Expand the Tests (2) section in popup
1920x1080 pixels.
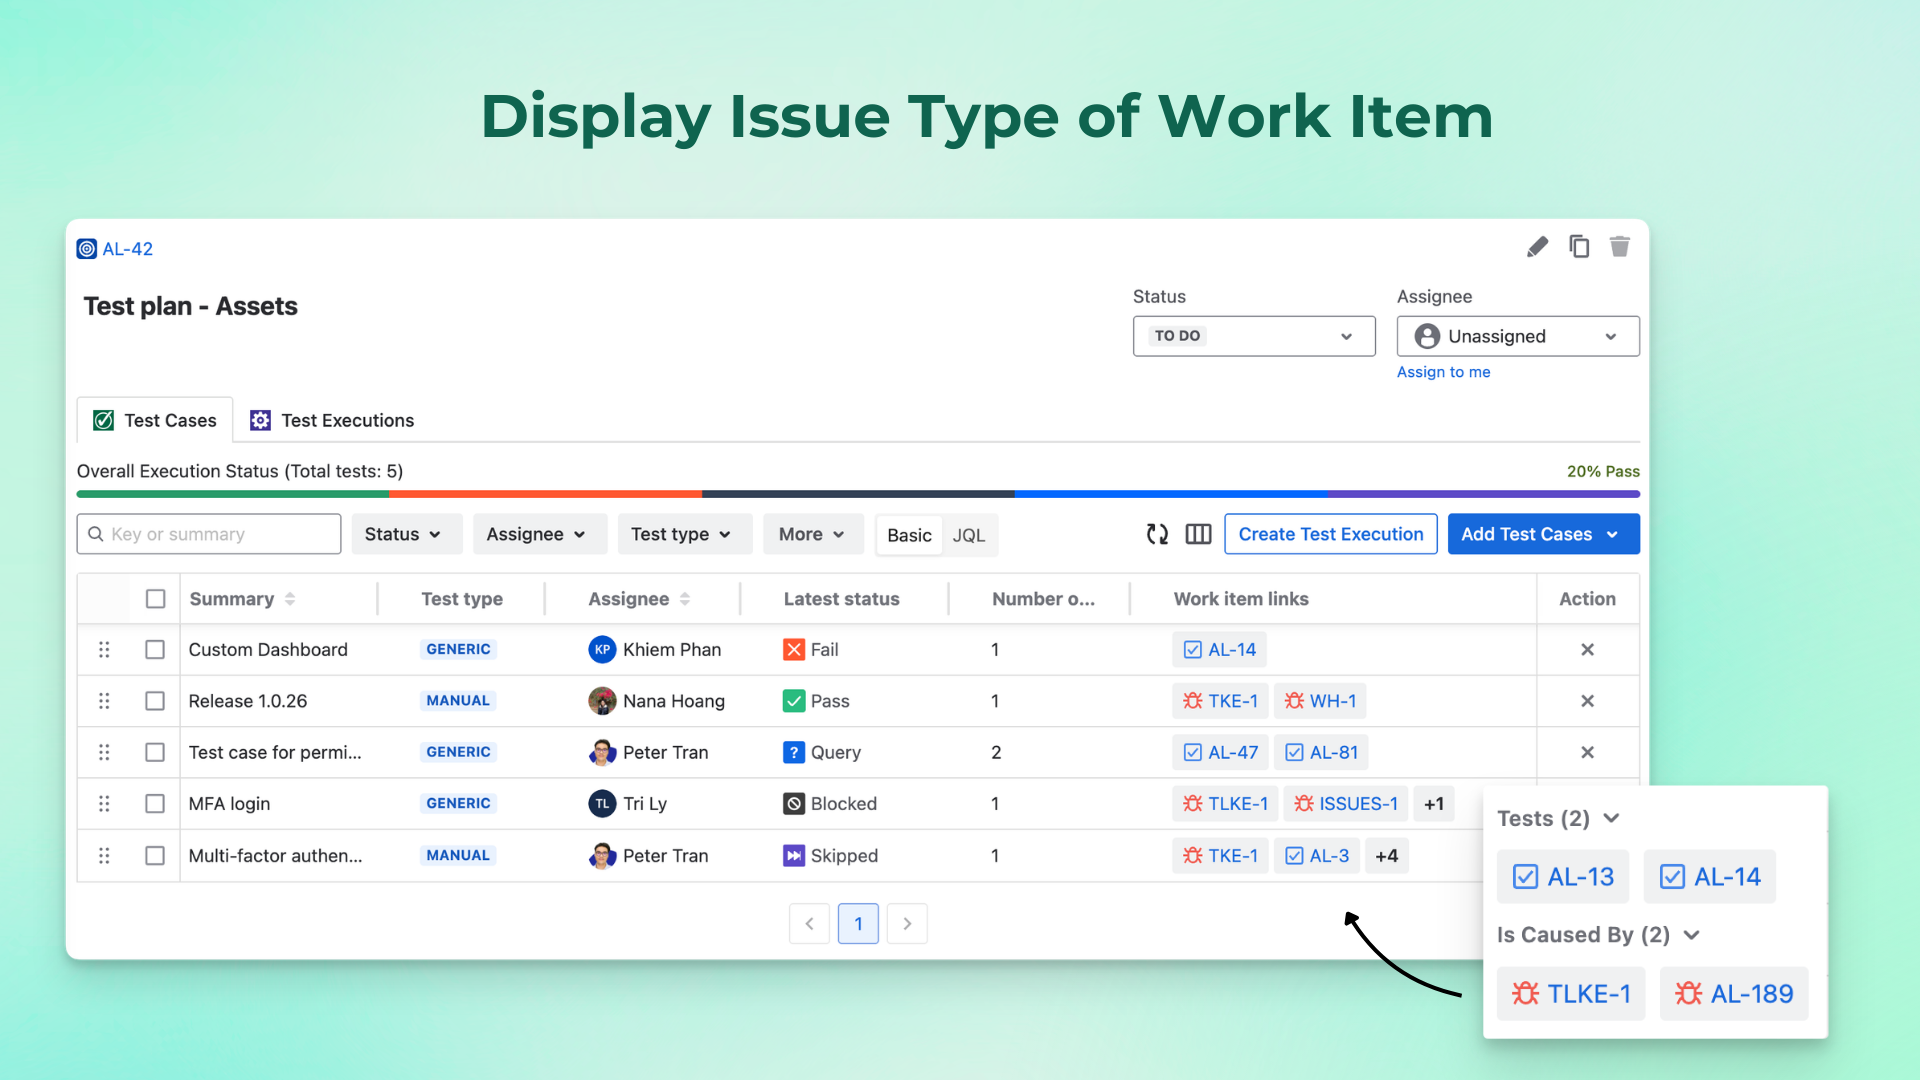(1611, 818)
